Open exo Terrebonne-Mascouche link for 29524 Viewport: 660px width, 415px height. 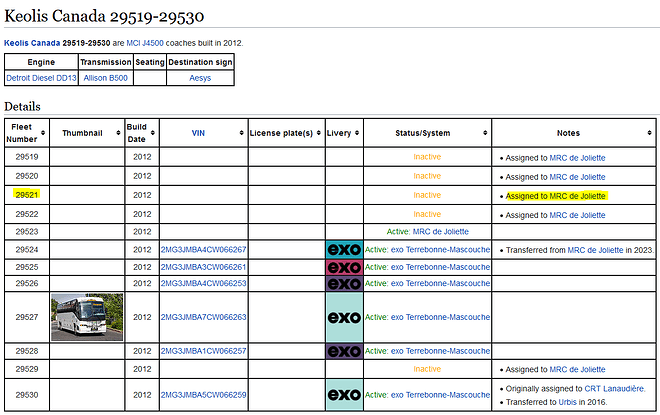440,250
